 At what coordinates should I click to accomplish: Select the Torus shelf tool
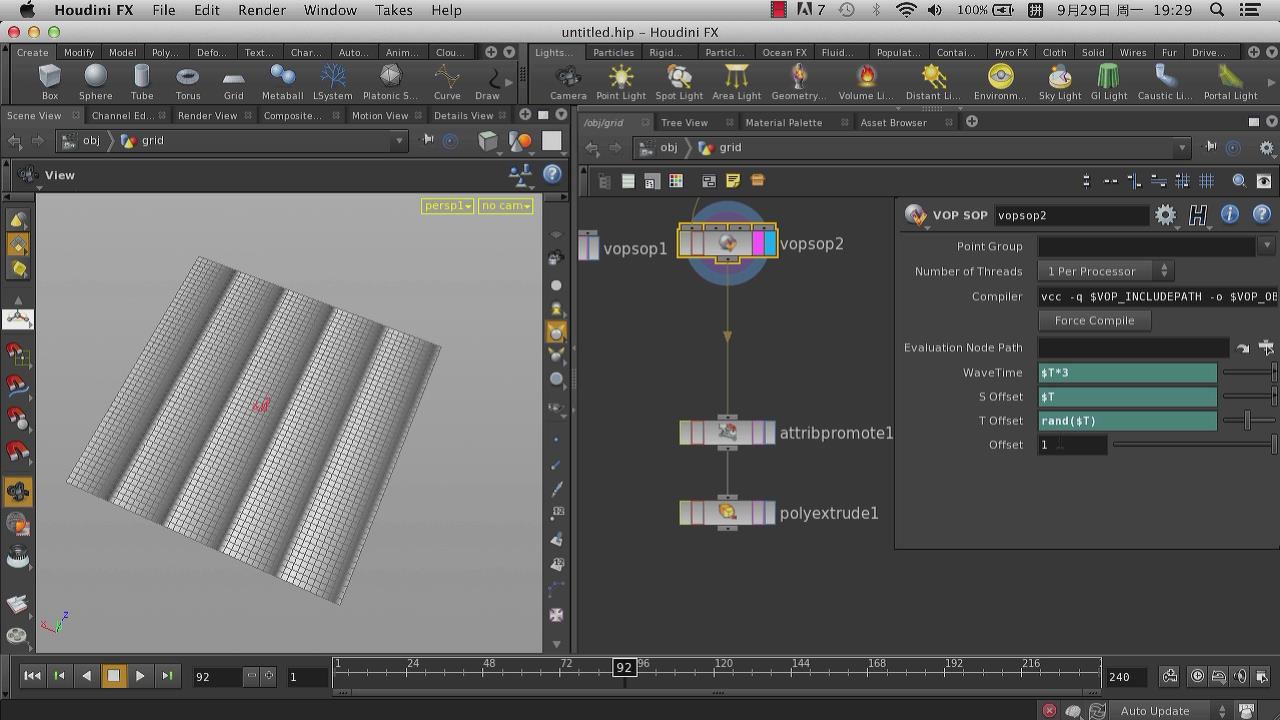click(x=188, y=82)
